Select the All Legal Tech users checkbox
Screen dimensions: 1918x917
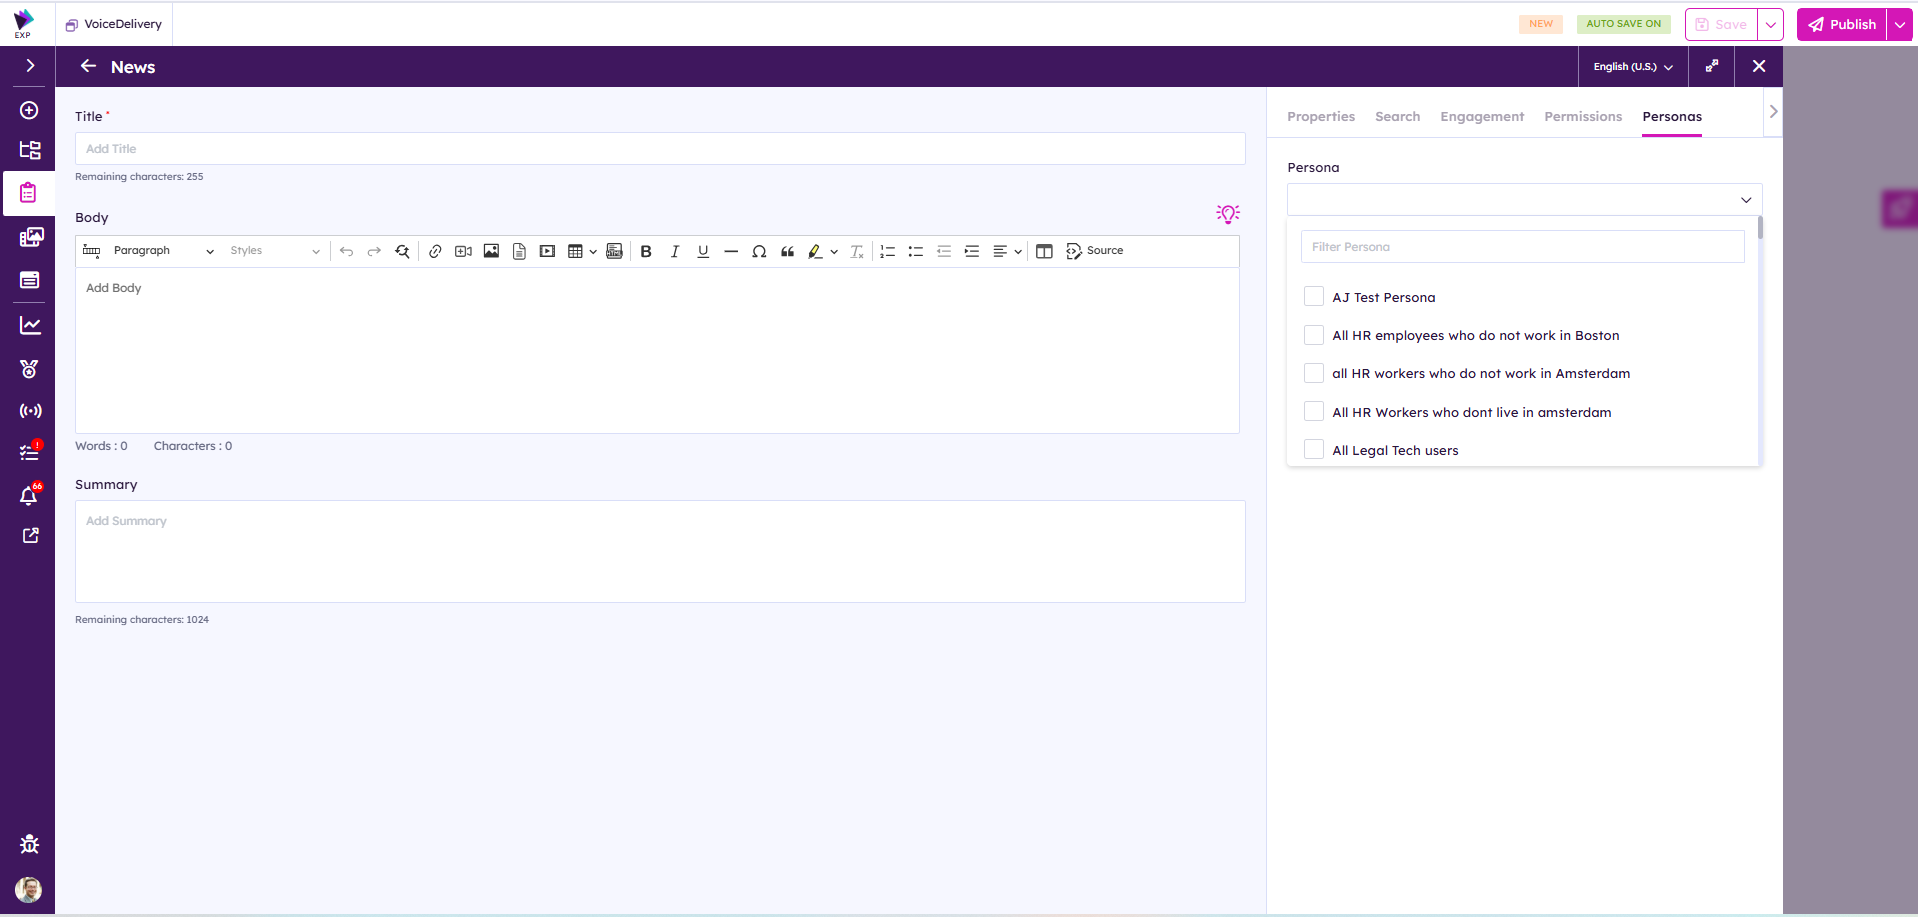(1314, 450)
